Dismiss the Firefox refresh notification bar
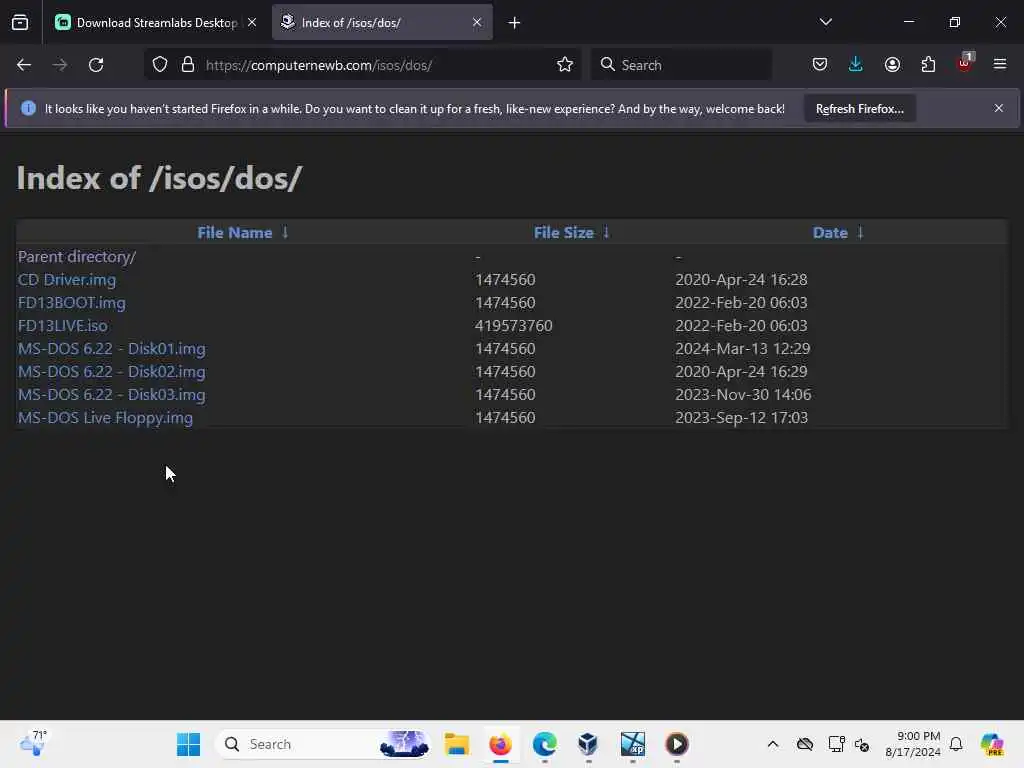This screenshot has height=768, width=1024. tap(999, 108)
